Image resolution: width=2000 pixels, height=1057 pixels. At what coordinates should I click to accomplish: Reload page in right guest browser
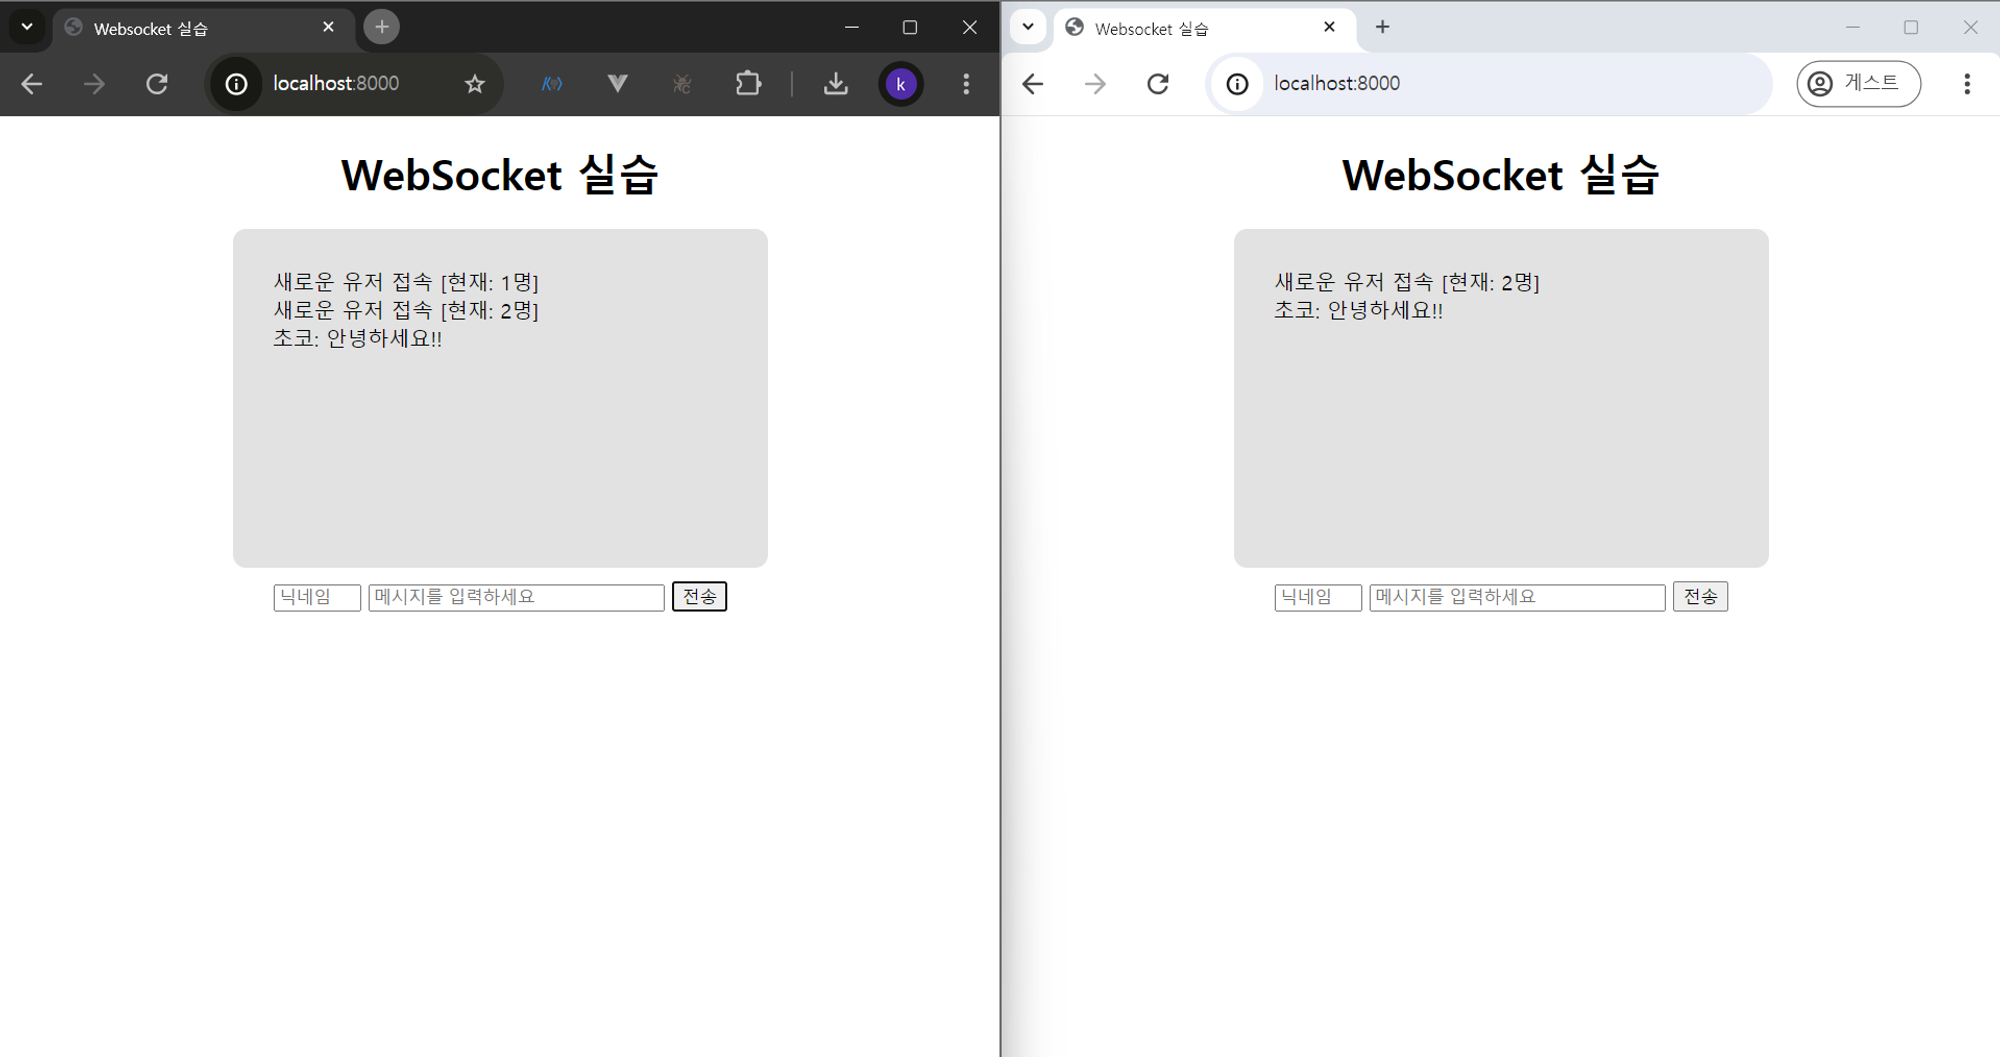coord(1158,84)
